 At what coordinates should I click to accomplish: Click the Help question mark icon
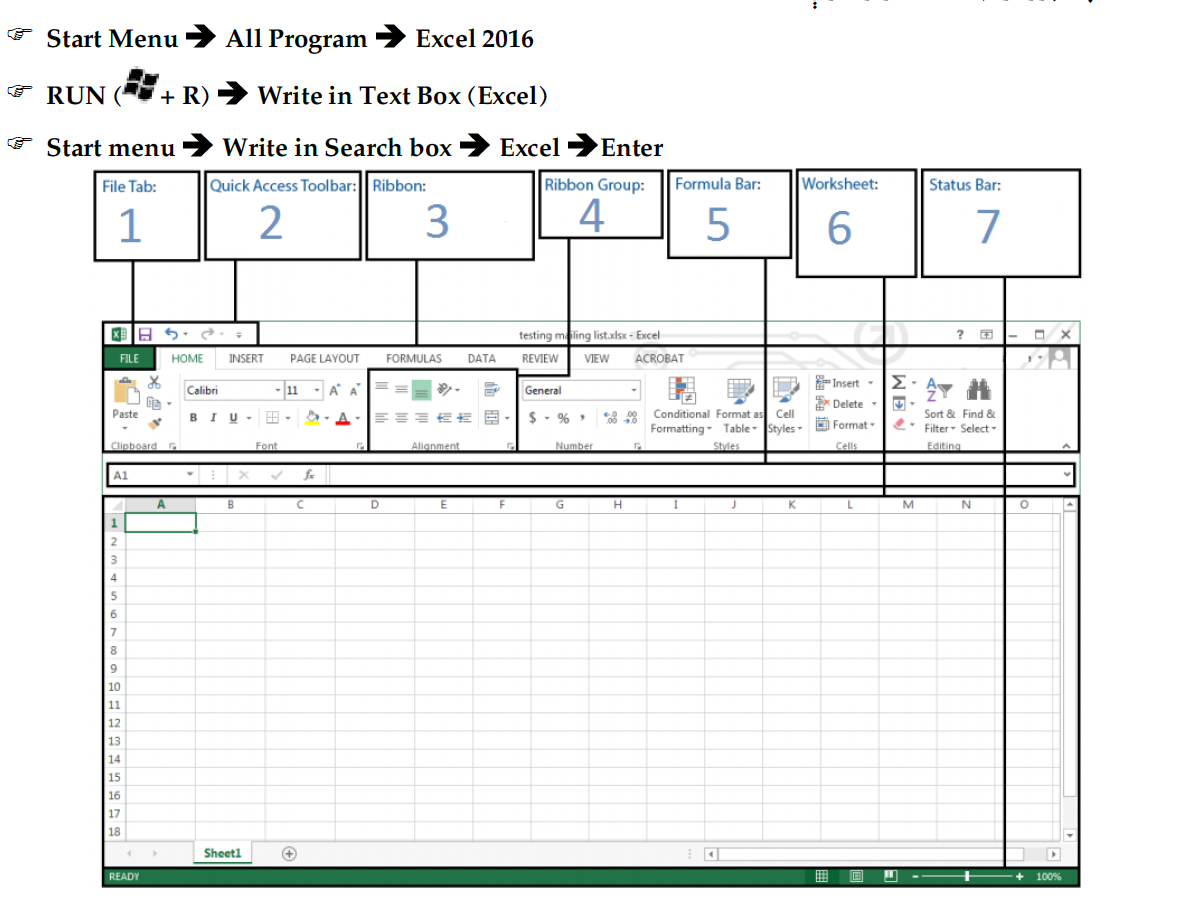coord(960,335)
